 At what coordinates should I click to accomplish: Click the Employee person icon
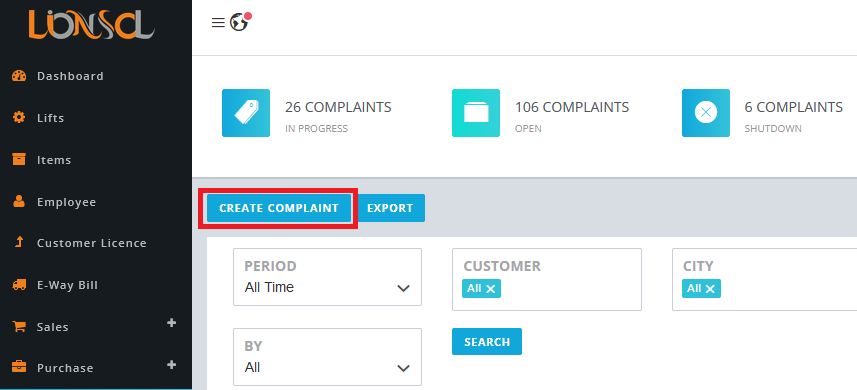tap(19, 202)
